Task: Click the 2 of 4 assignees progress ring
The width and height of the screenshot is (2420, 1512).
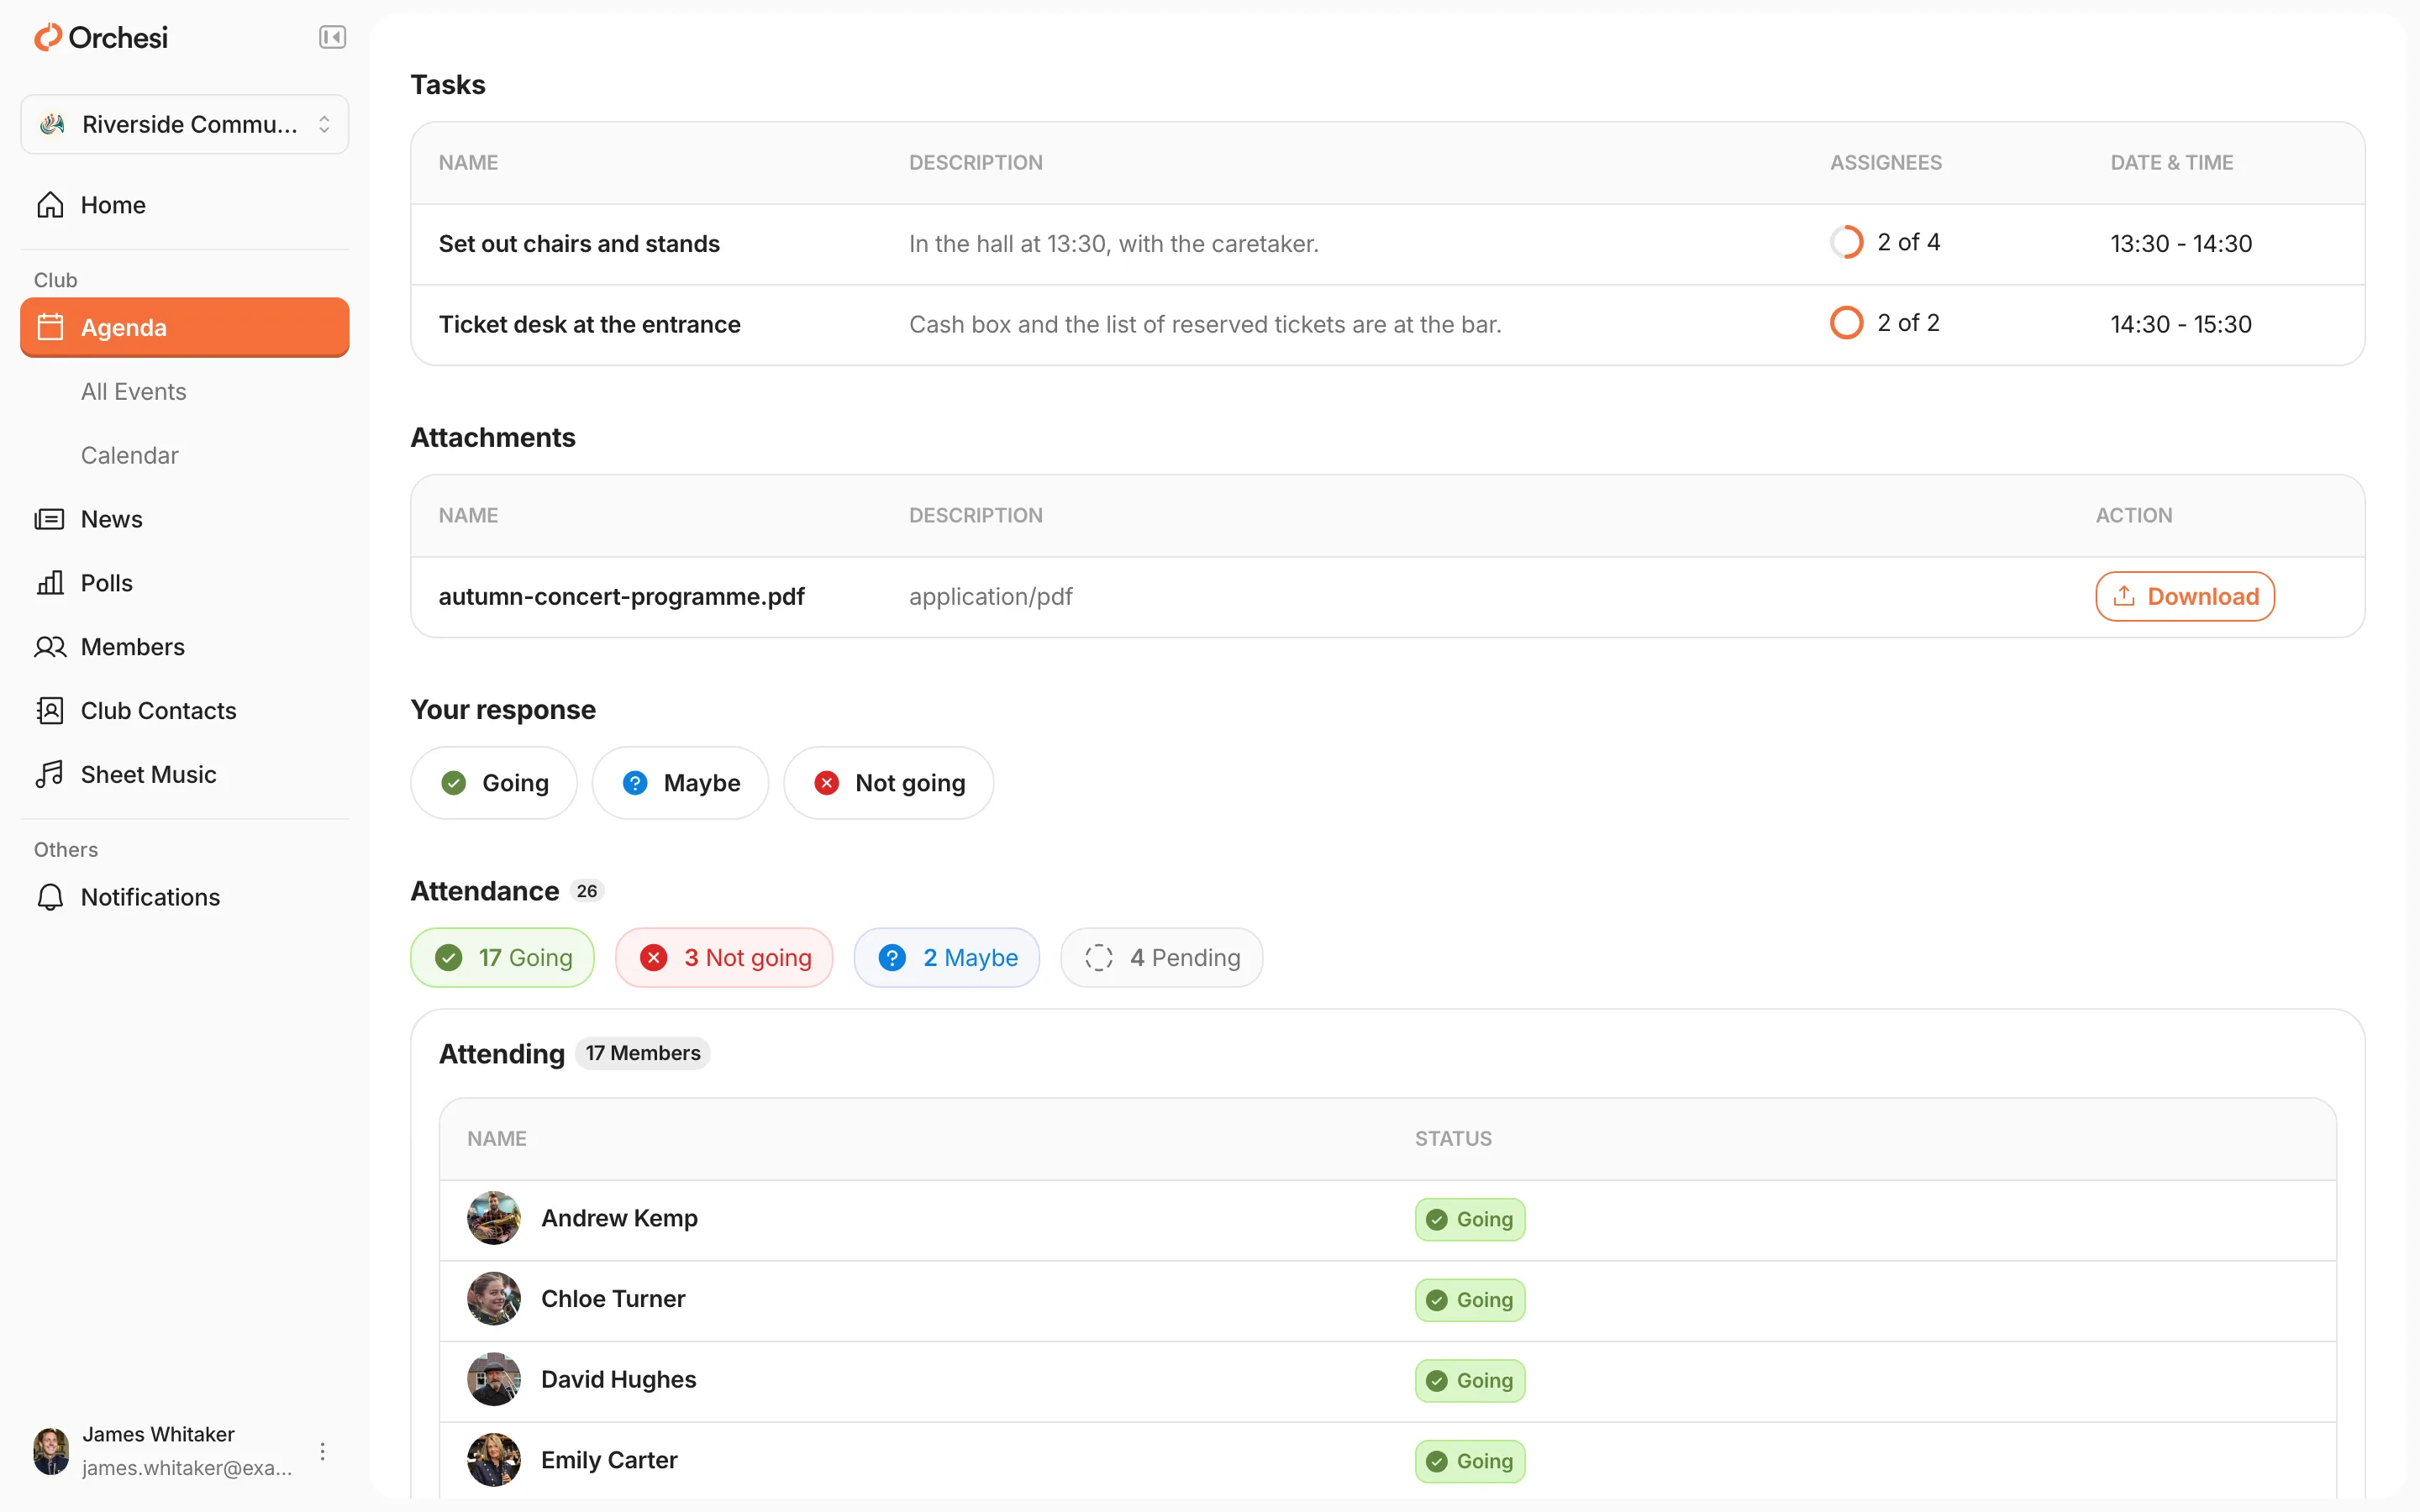Action: point(1846,242)
